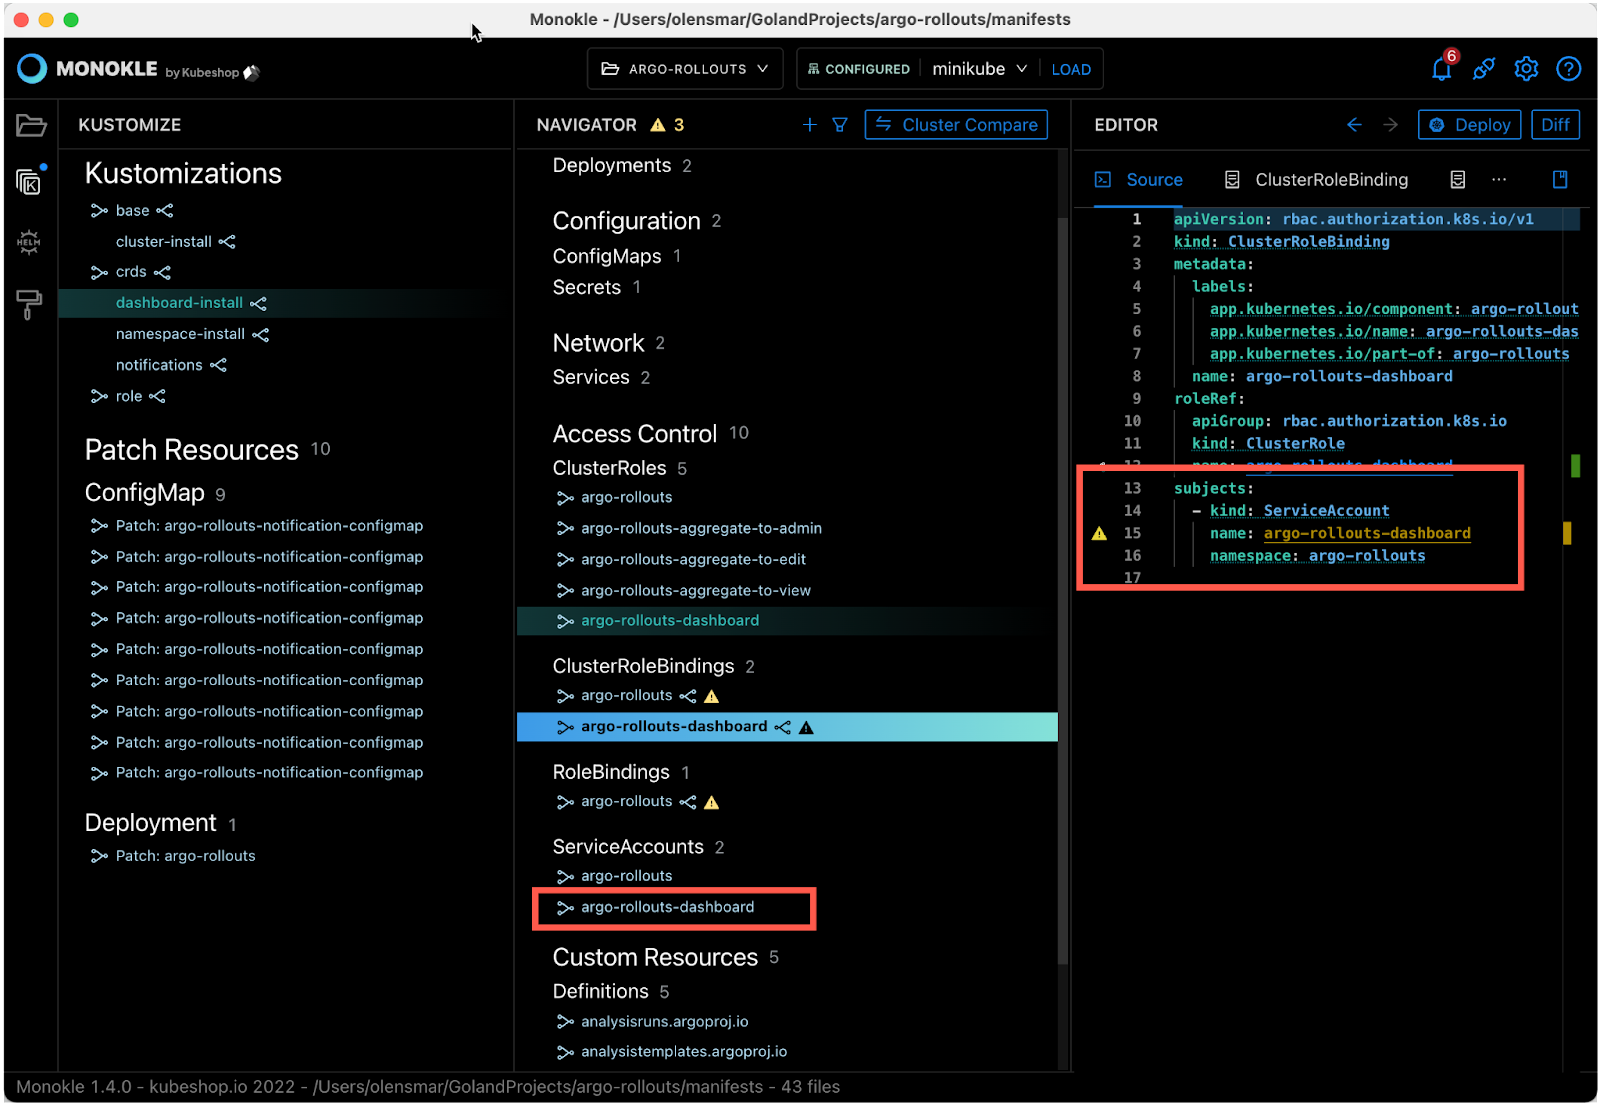
Task: Go forward in editor selection history
Action: coord(1391,125)
